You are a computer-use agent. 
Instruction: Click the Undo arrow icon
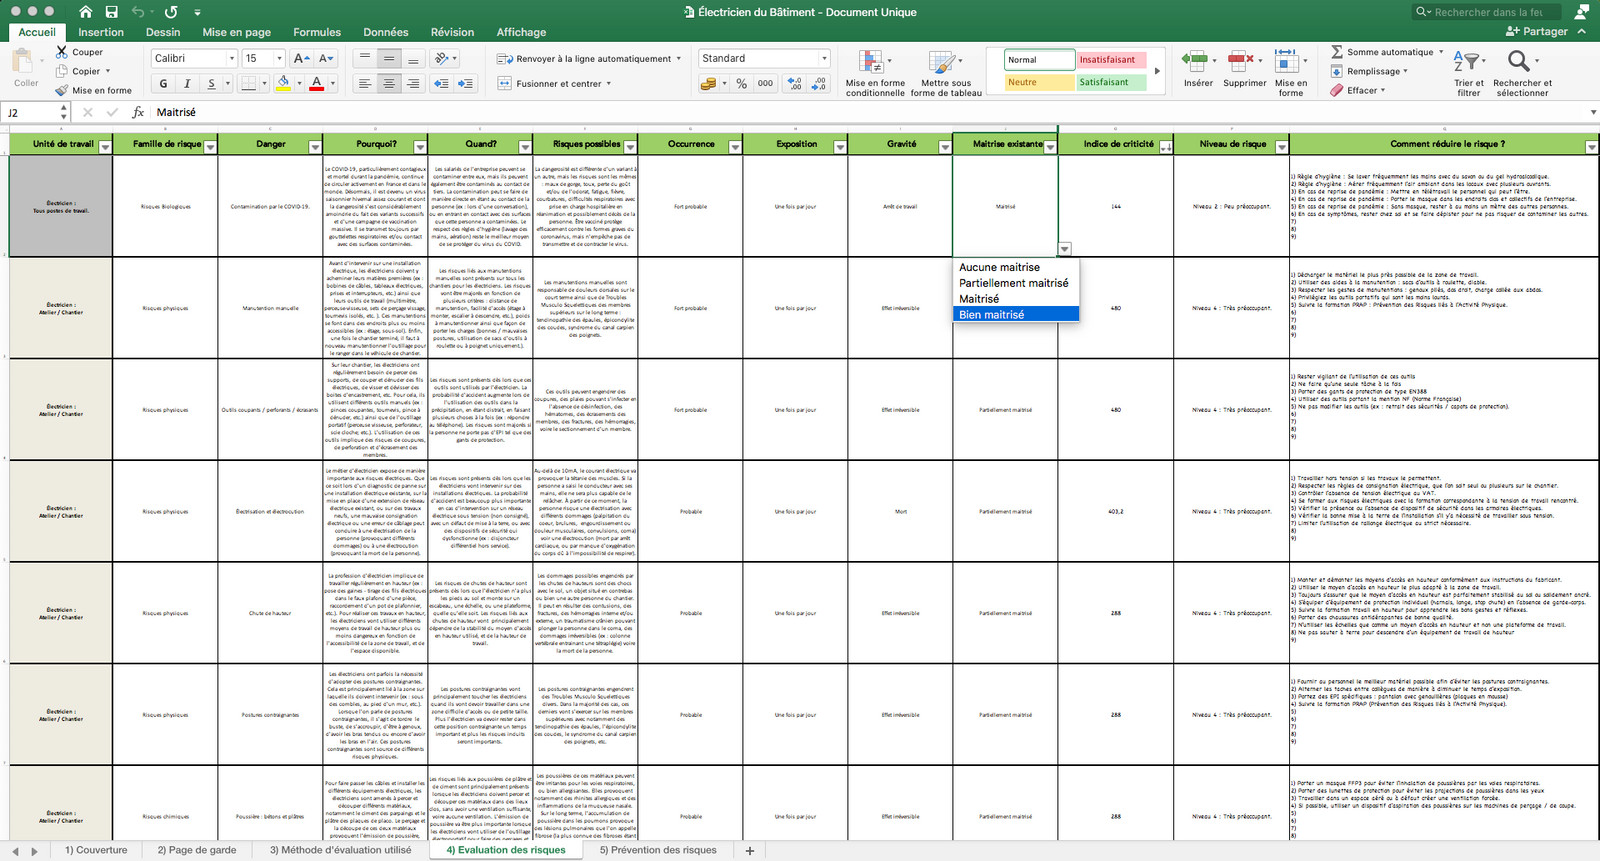click(x=138, y=12)
